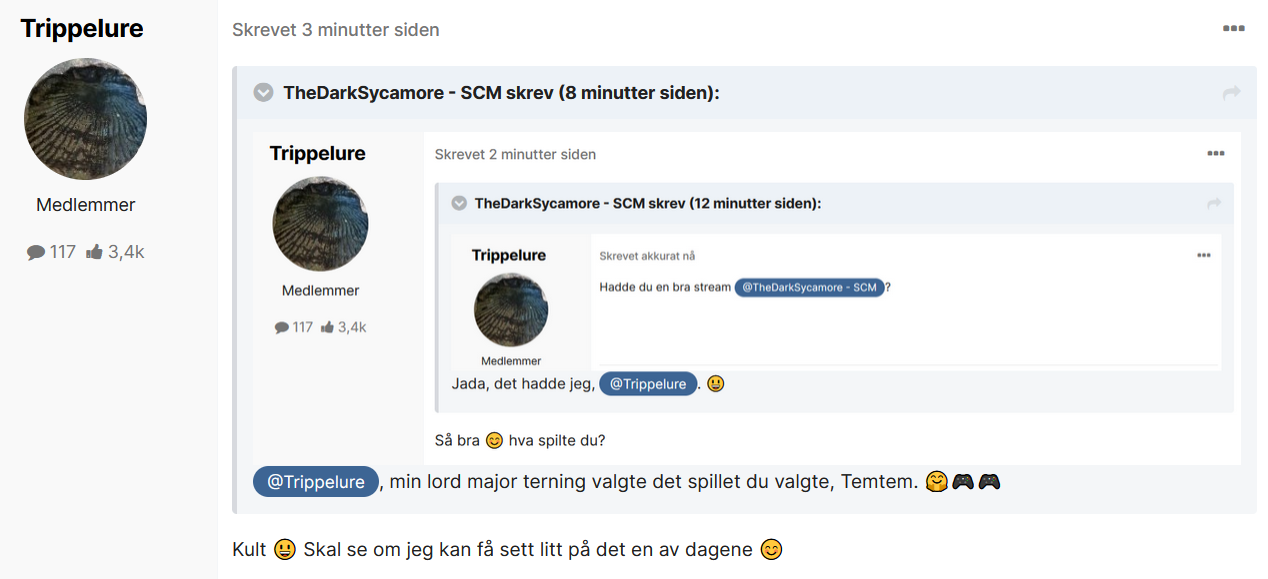The width and height of the screenshot is (1268, 579).
Task: Collapse the nested quote (12 minutter siden)
Action: [x=459, y=203]
